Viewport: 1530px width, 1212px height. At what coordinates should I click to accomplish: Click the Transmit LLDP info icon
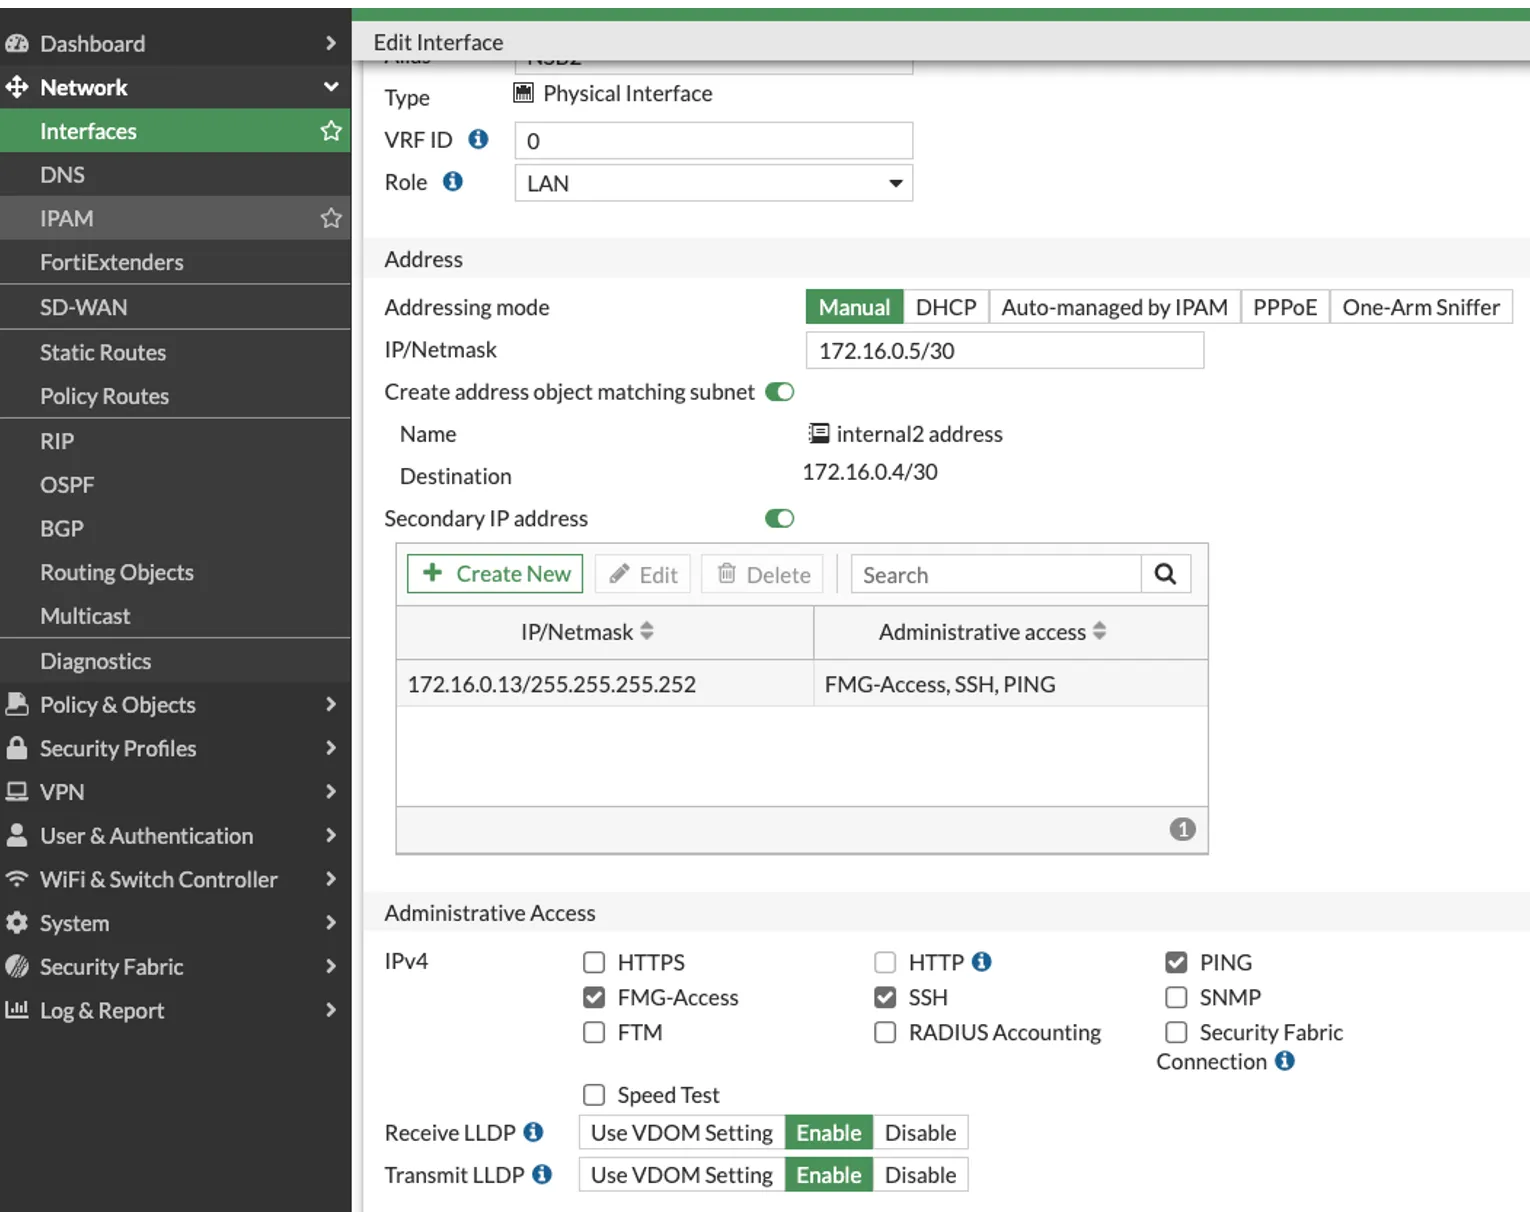[542, 1174]
